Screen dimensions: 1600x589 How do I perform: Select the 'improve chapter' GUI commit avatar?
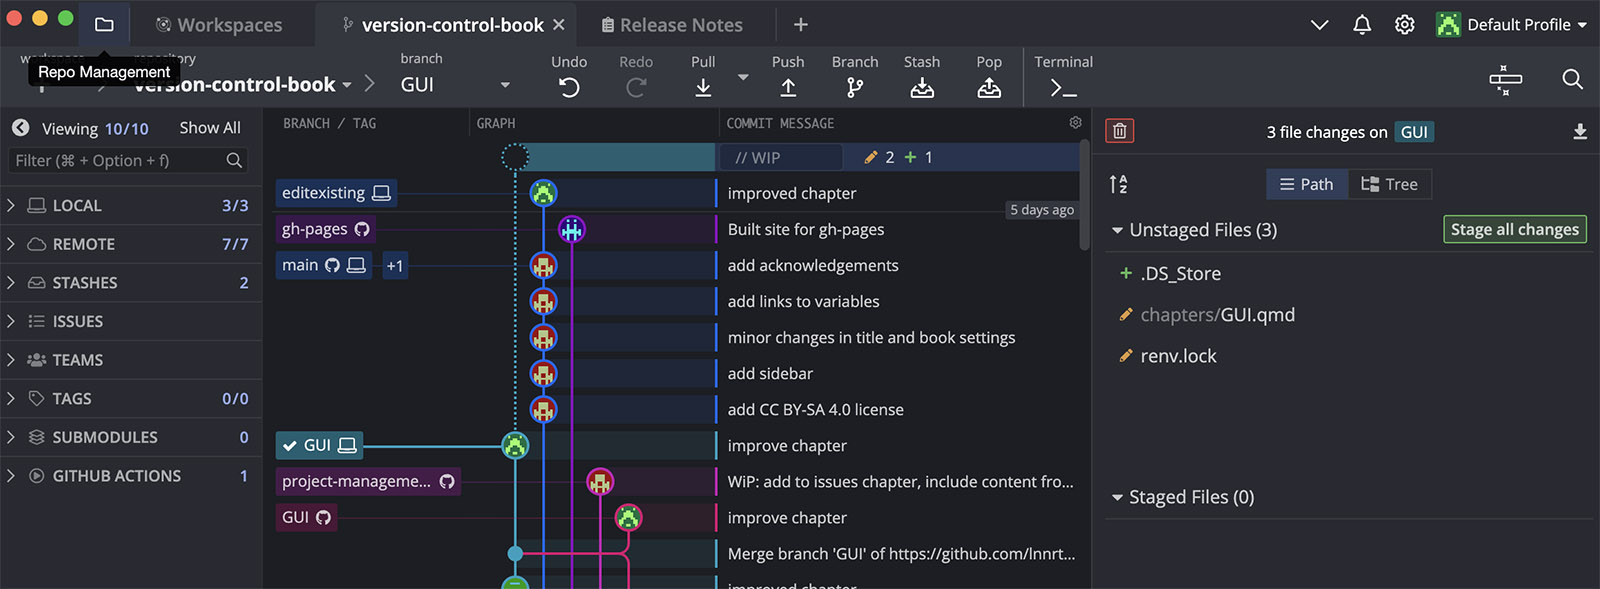click(x=515, y=445)
